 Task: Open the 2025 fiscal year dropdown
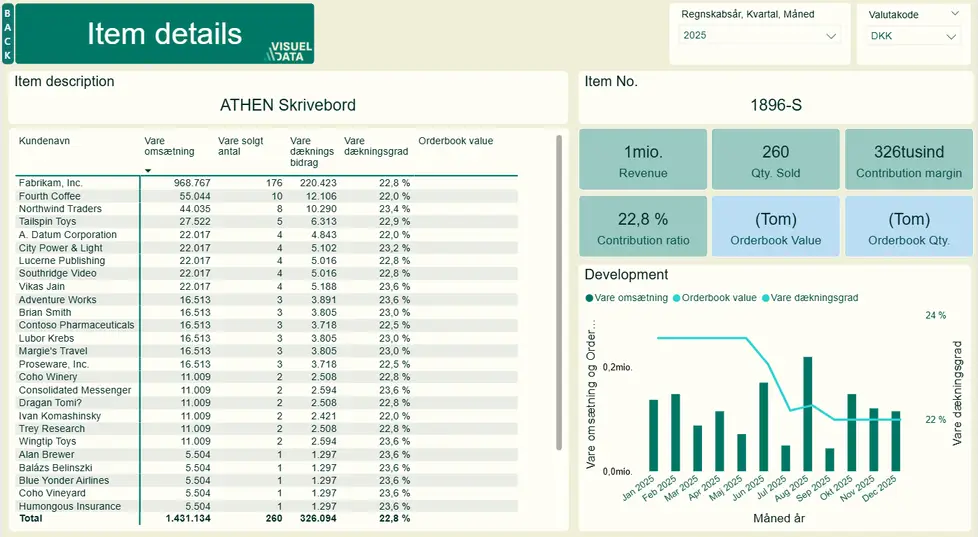coord(759,36)
